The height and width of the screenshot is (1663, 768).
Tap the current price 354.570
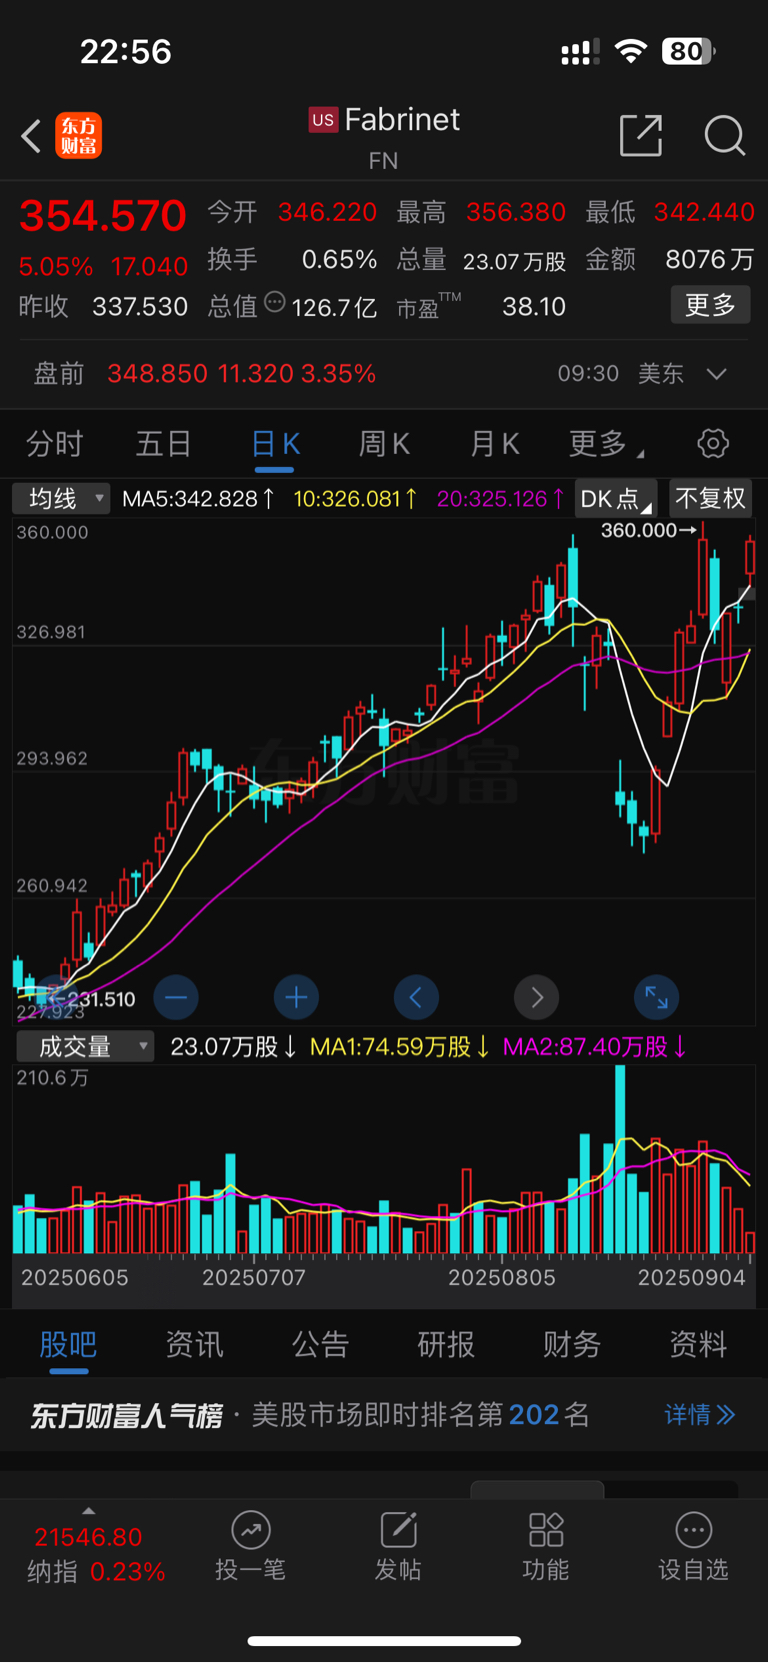(x=103, y=216)
